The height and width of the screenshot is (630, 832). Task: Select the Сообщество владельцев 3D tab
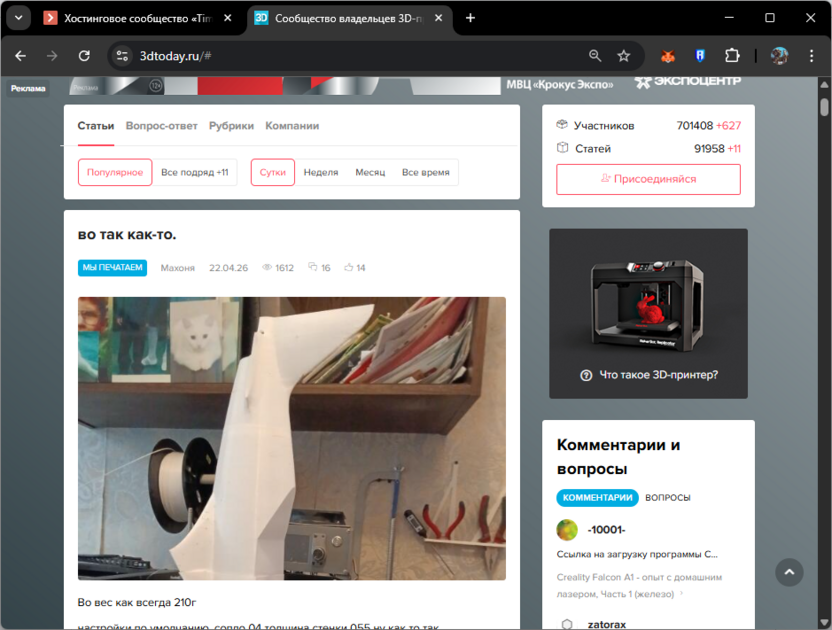[349, 18]
